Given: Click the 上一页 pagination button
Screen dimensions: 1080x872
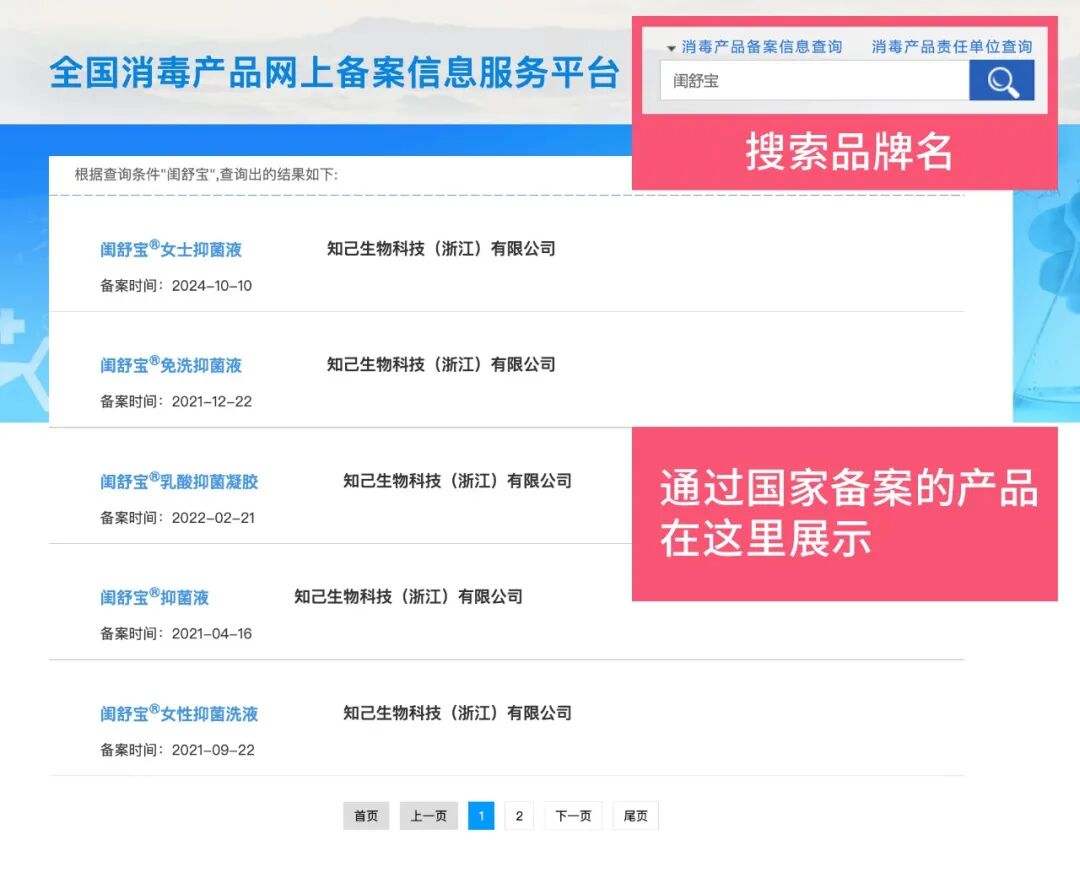Looking at the screenshot, I should (x=428, y=815).
